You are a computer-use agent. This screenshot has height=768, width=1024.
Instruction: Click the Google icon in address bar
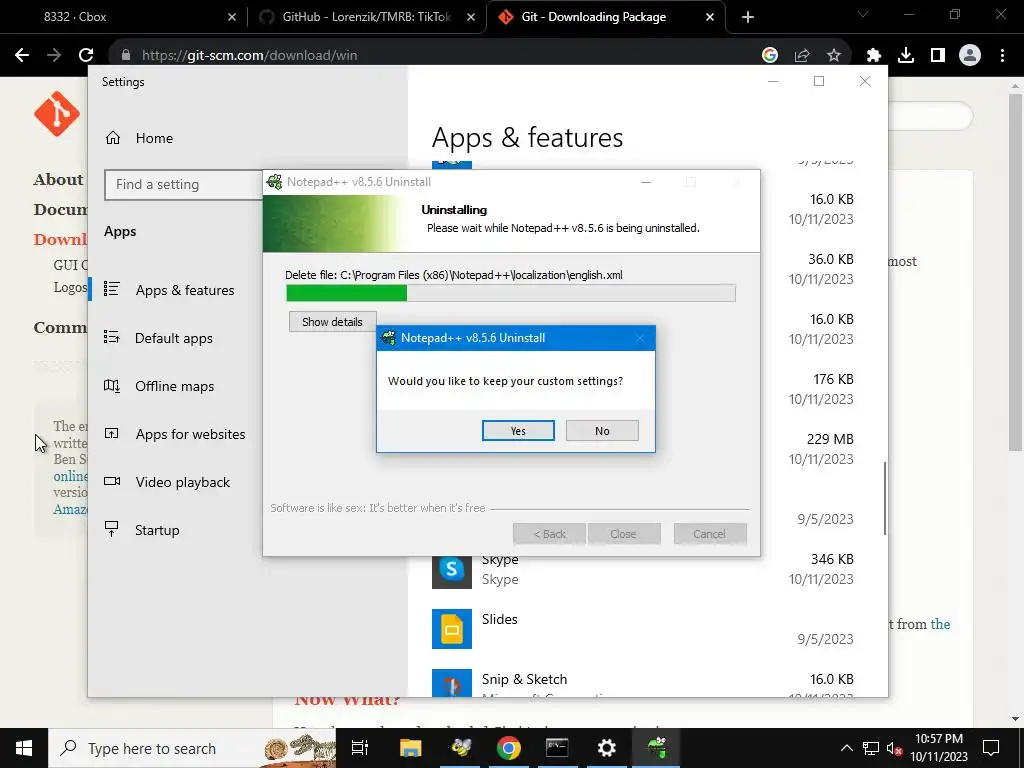point(770,56)
